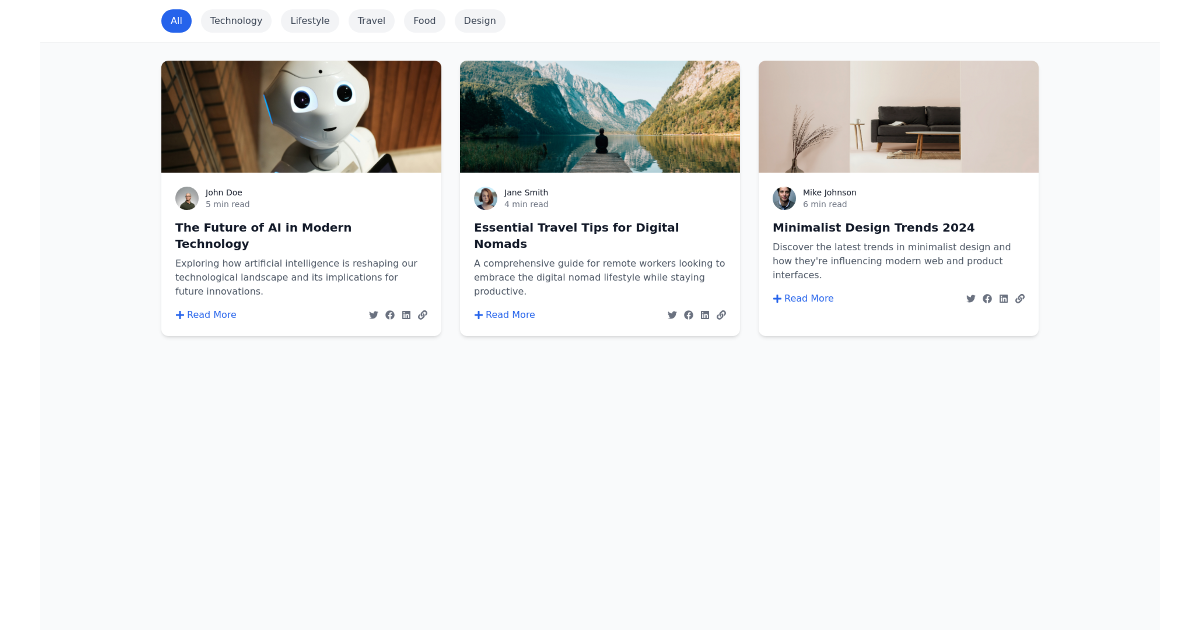Share Design Trends 2024 on Facebook
Image resolution: width=1200 pixels, height=630 pixels.
click(987, 298)
